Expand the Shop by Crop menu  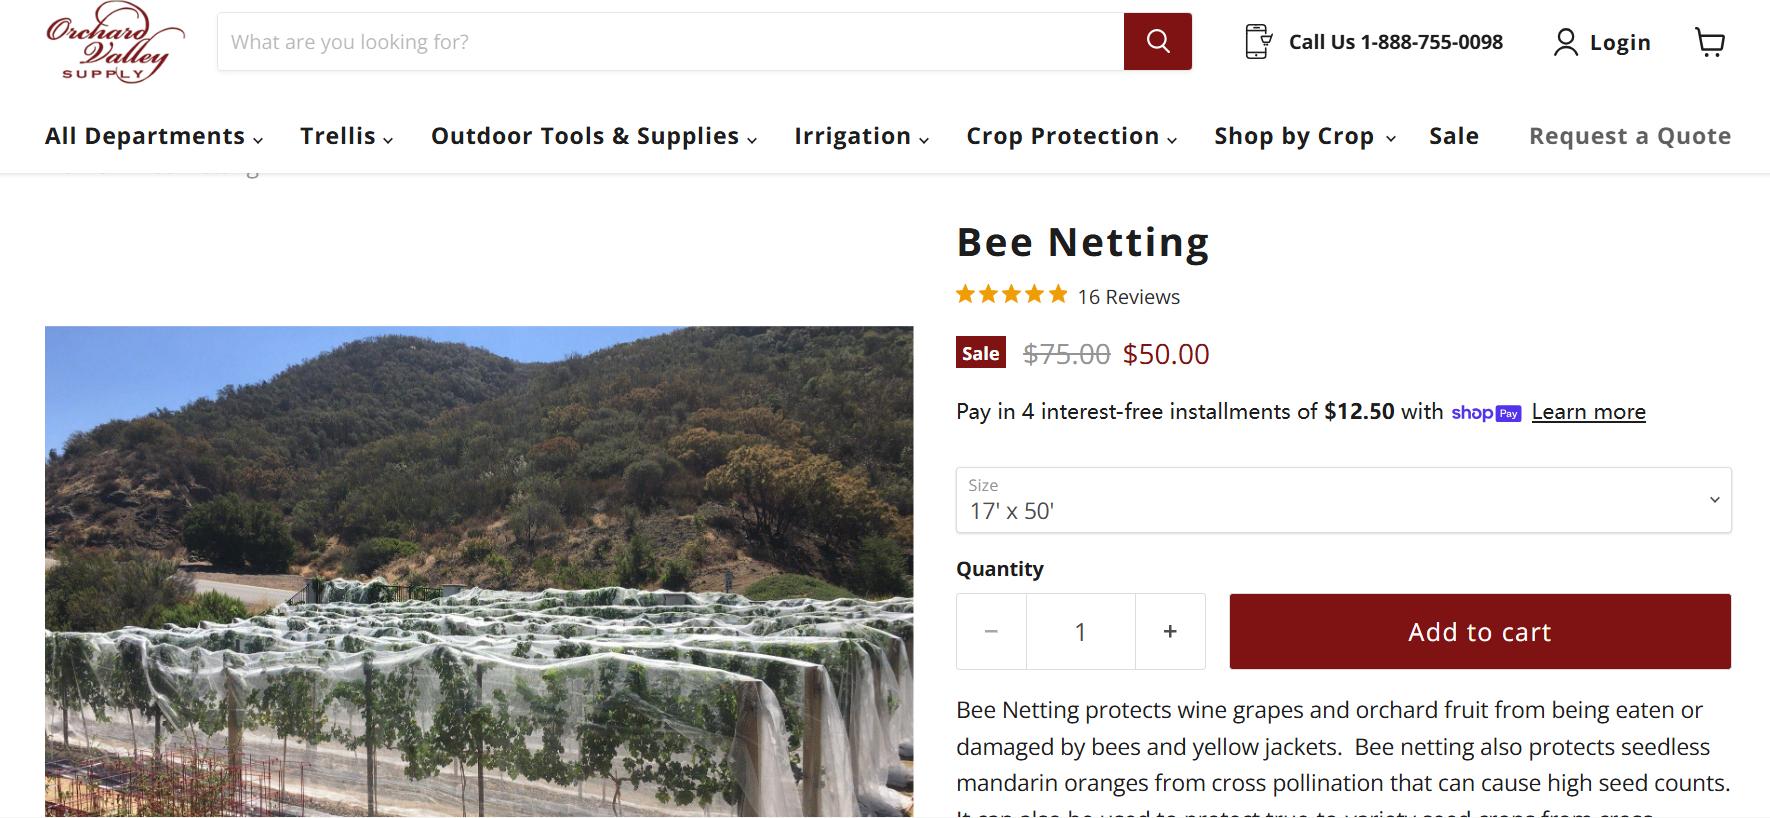(x=1304, y=136)
